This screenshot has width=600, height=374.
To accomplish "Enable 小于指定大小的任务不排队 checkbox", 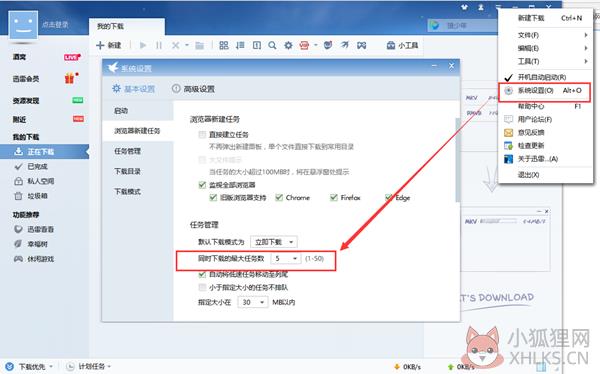I will (202, 287).
